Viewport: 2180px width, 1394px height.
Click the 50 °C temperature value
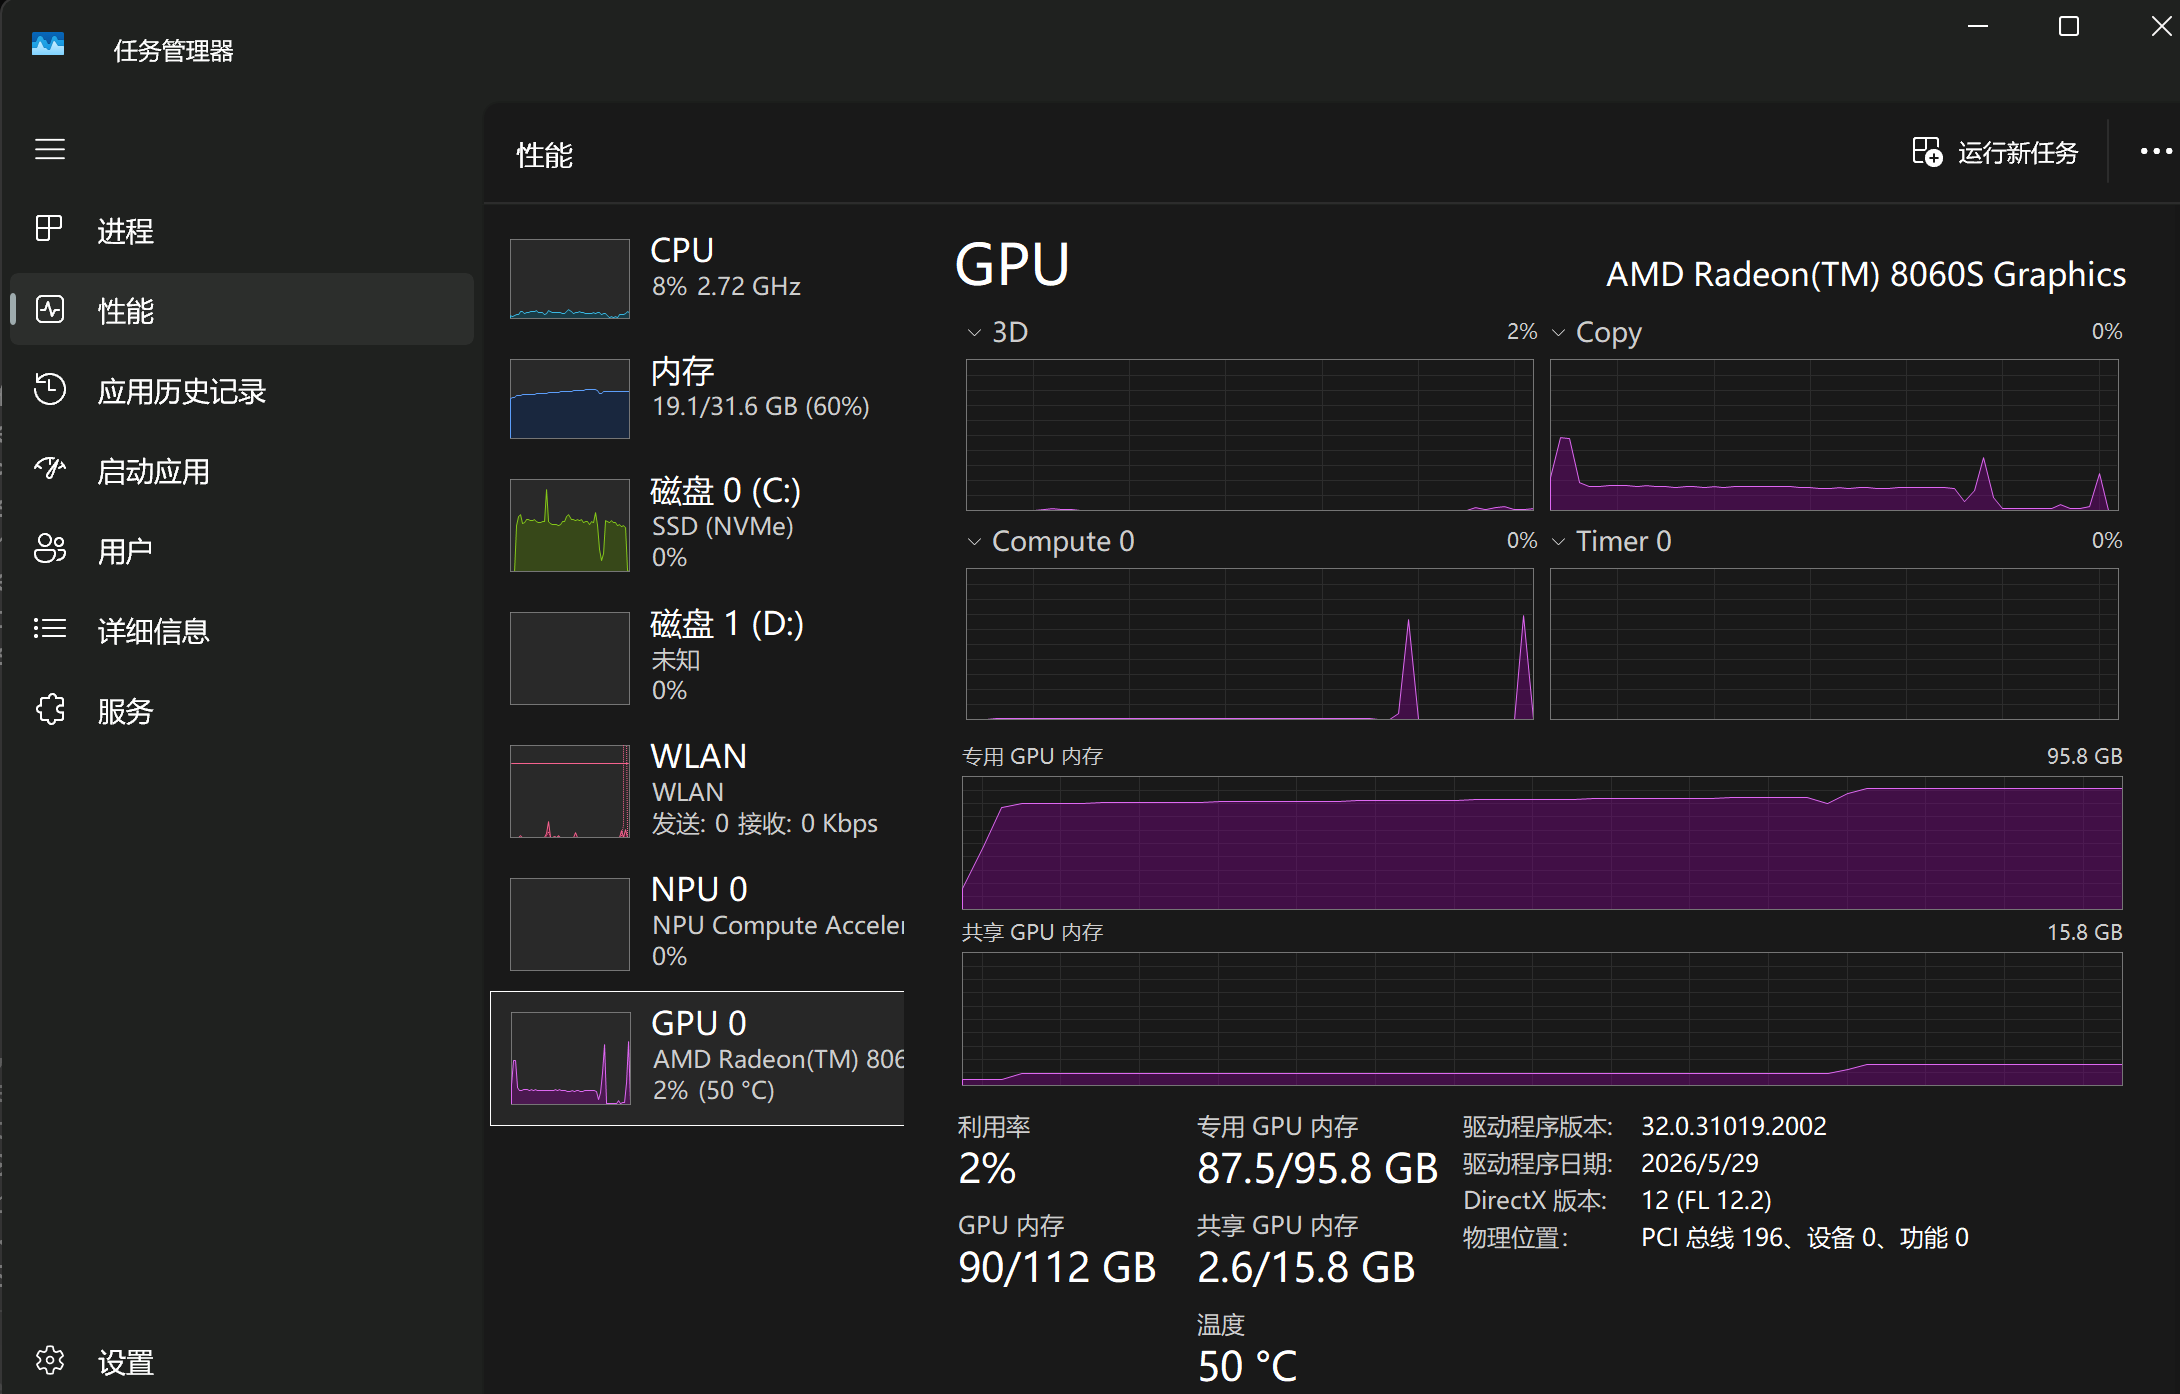point(1248,1366)
